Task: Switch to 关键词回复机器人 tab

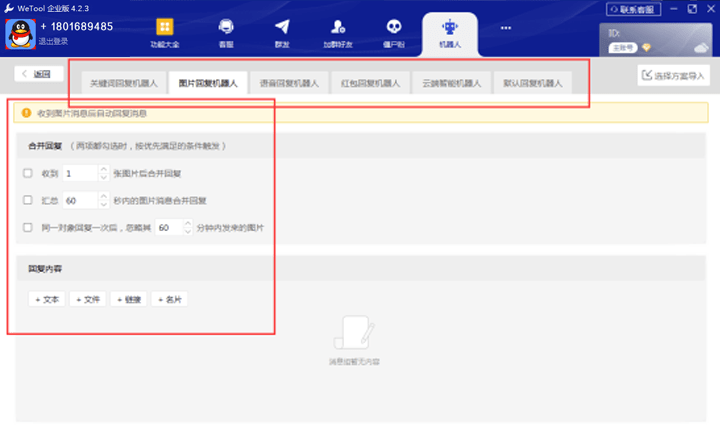Action: [124, 83]
